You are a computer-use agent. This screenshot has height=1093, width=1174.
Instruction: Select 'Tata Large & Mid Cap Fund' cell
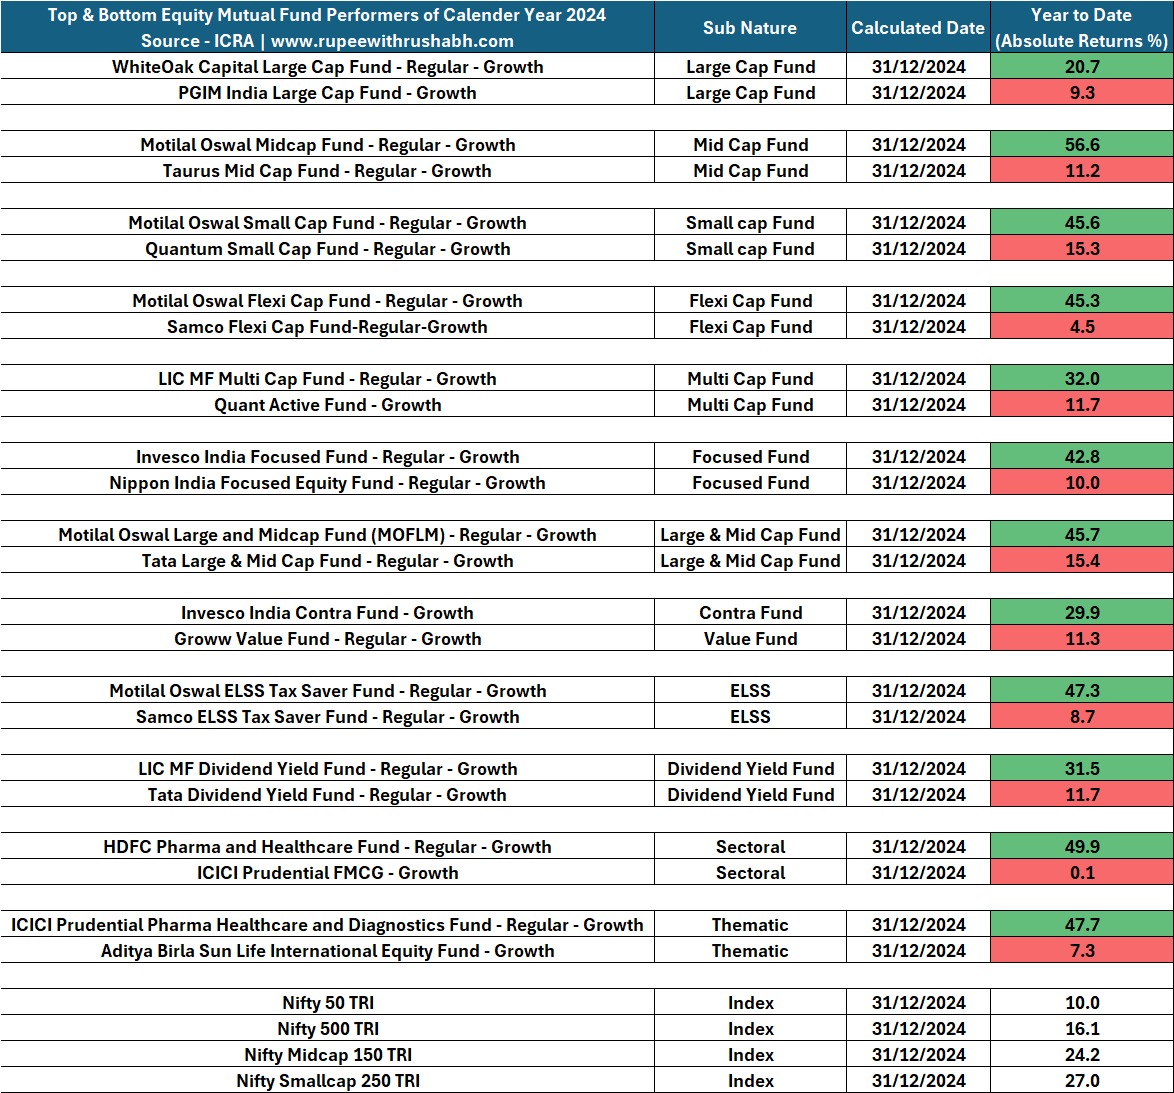[327, 561]
